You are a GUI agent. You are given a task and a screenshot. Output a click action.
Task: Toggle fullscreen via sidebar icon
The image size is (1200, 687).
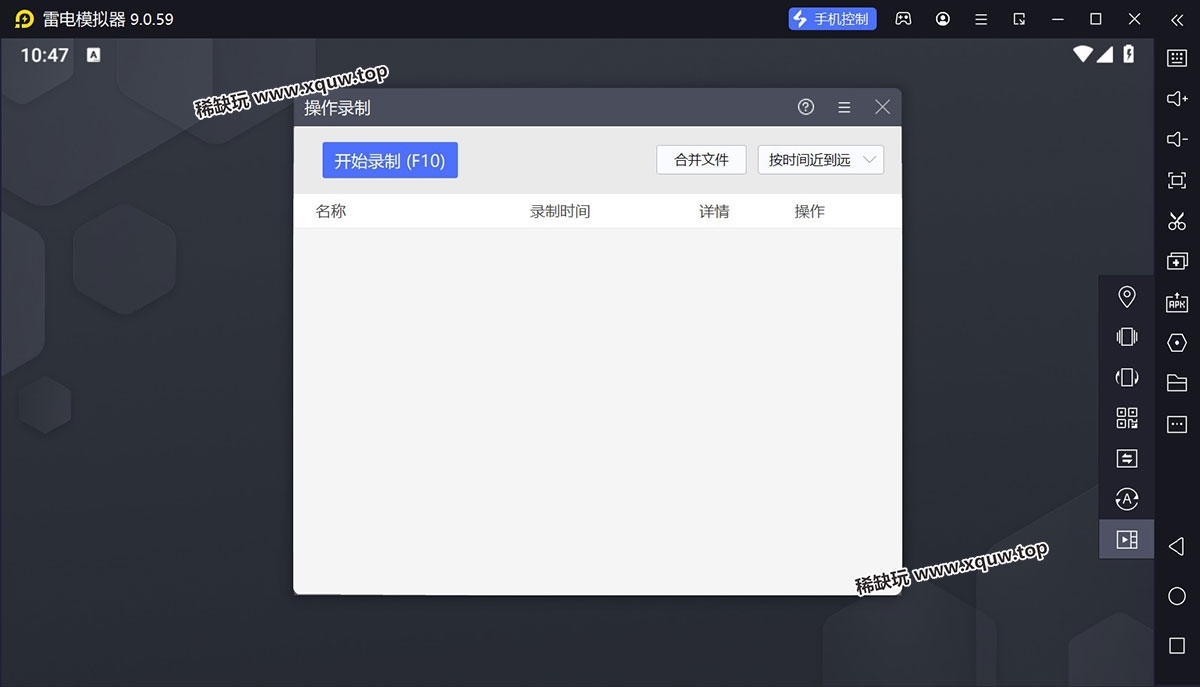[1177, 180]
